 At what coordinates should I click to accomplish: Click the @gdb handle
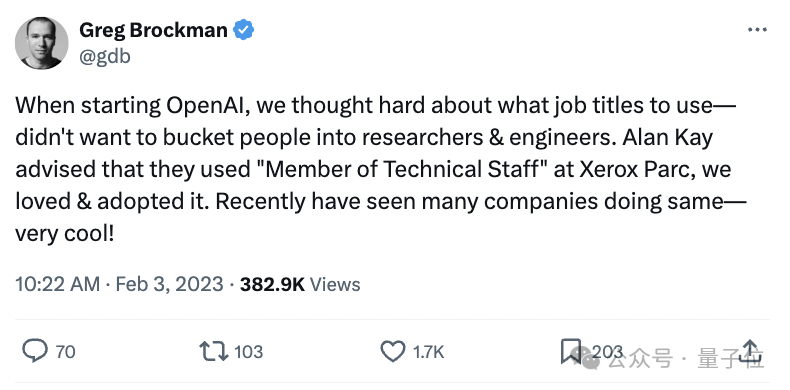point(105,56)
